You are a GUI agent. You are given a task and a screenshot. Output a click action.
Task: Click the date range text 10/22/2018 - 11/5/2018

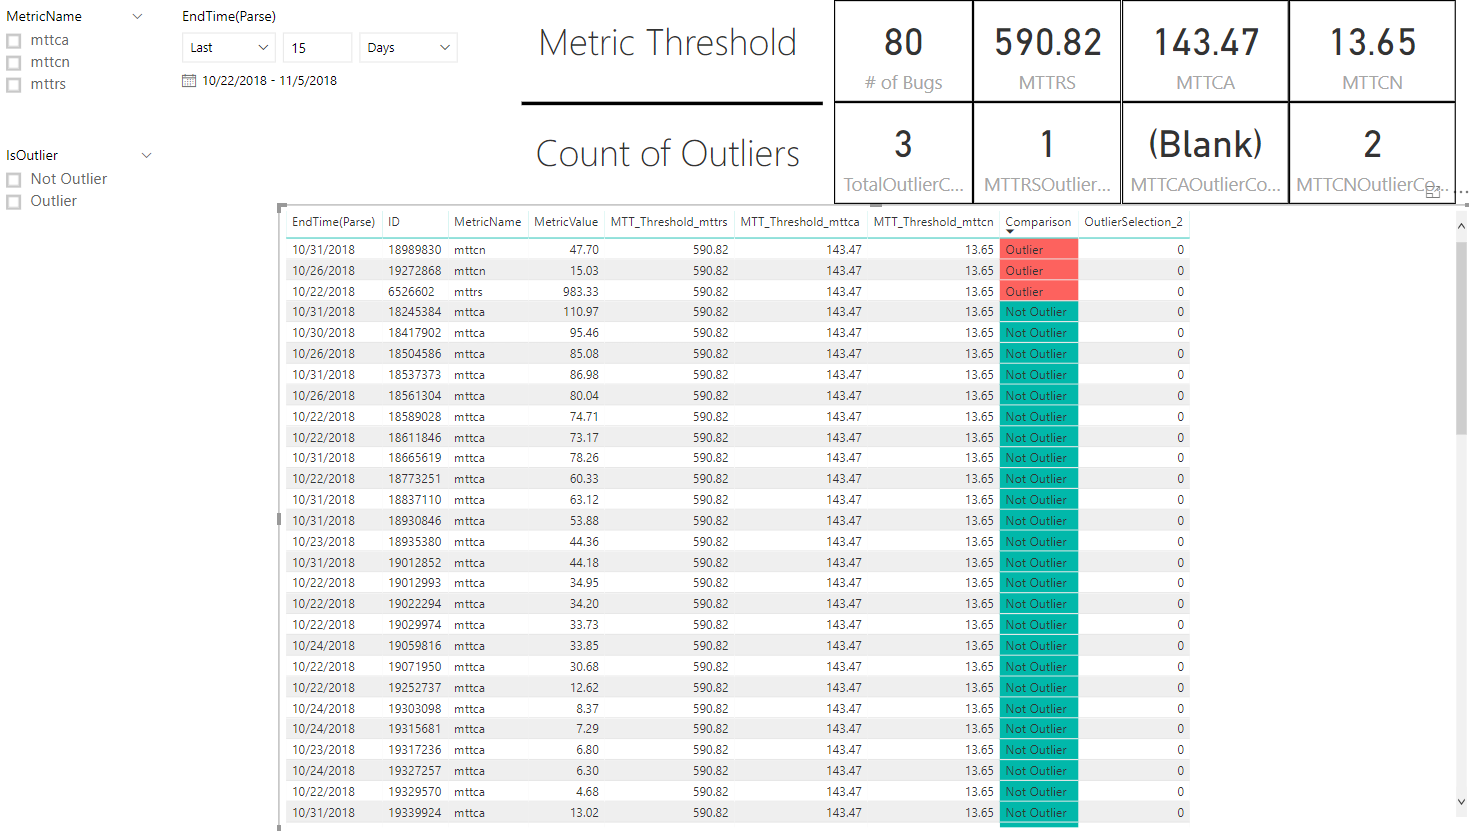pyautogui.click(x=269, y=81)
